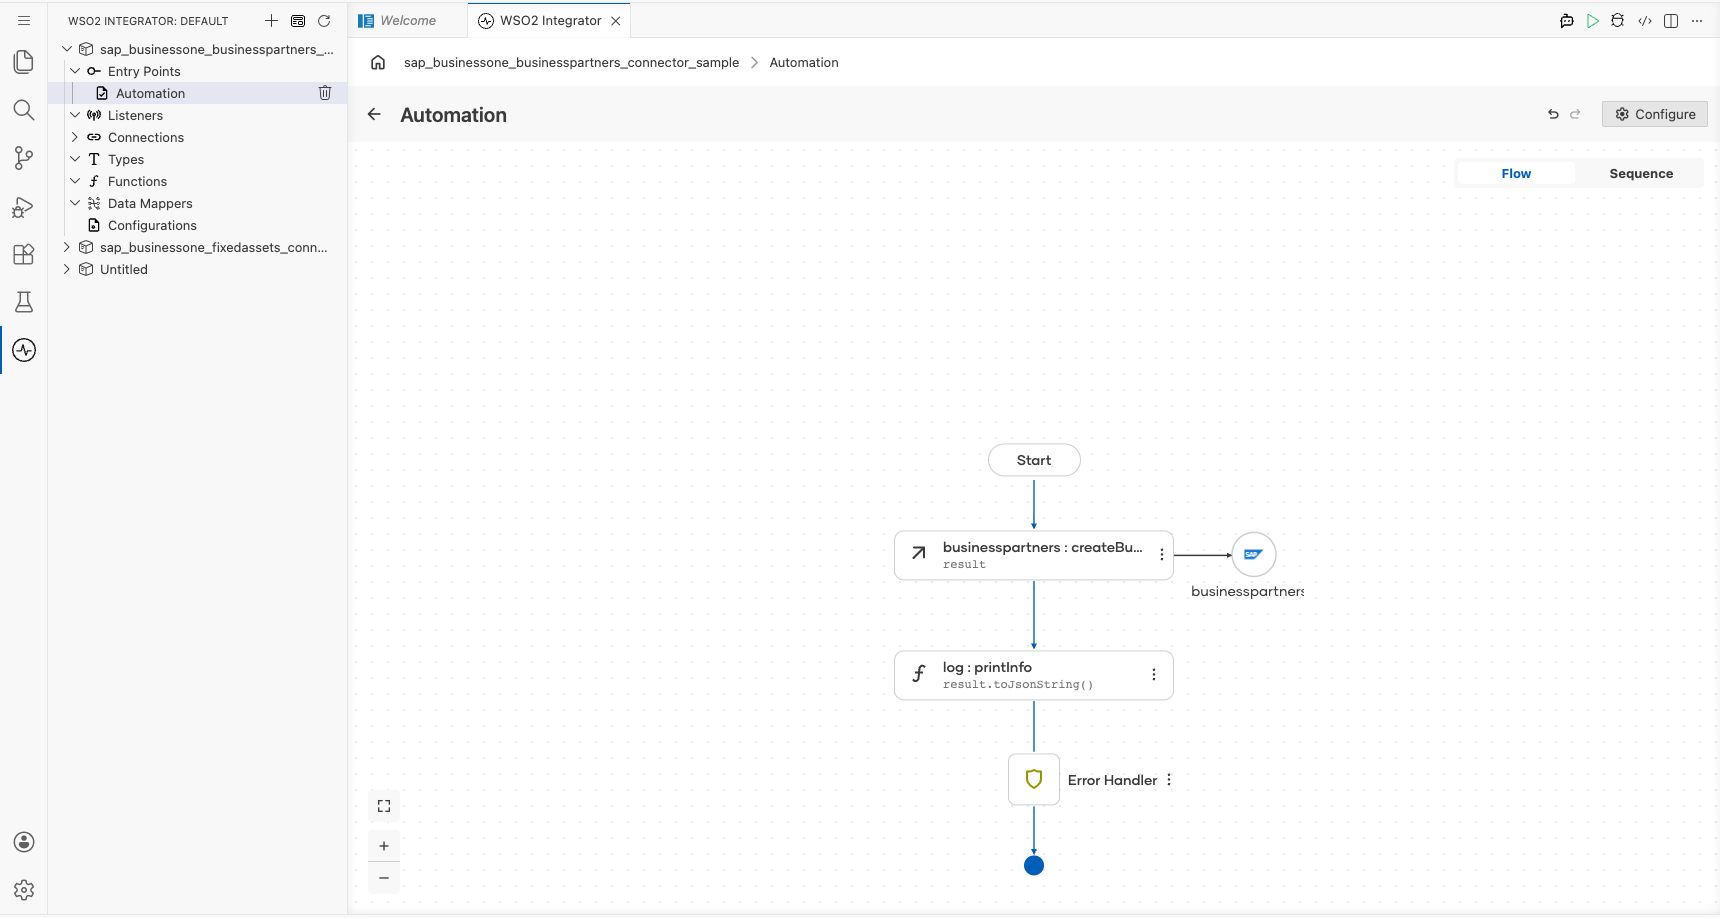The image size is (1720, 918).
Task: Open the Source Control view
Action: [24, 158]
